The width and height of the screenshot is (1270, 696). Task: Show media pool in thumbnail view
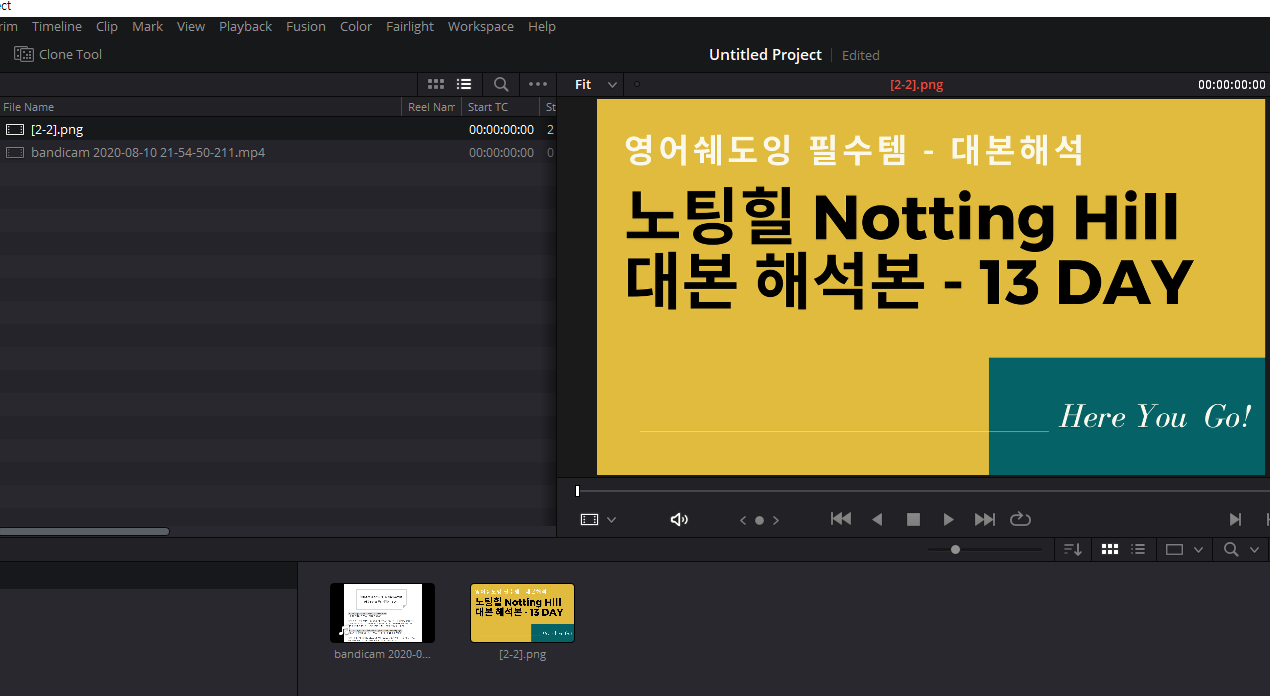[x=1109, y=549]
